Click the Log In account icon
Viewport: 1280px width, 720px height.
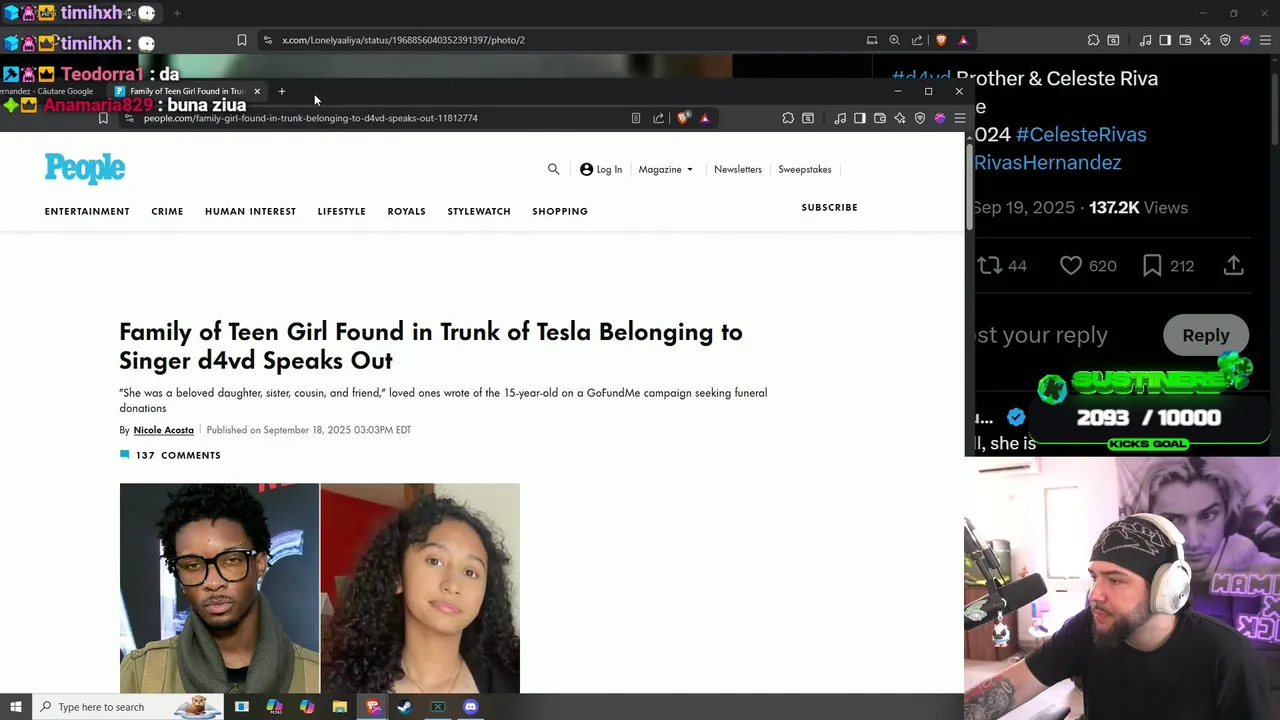tap(601, 169)
